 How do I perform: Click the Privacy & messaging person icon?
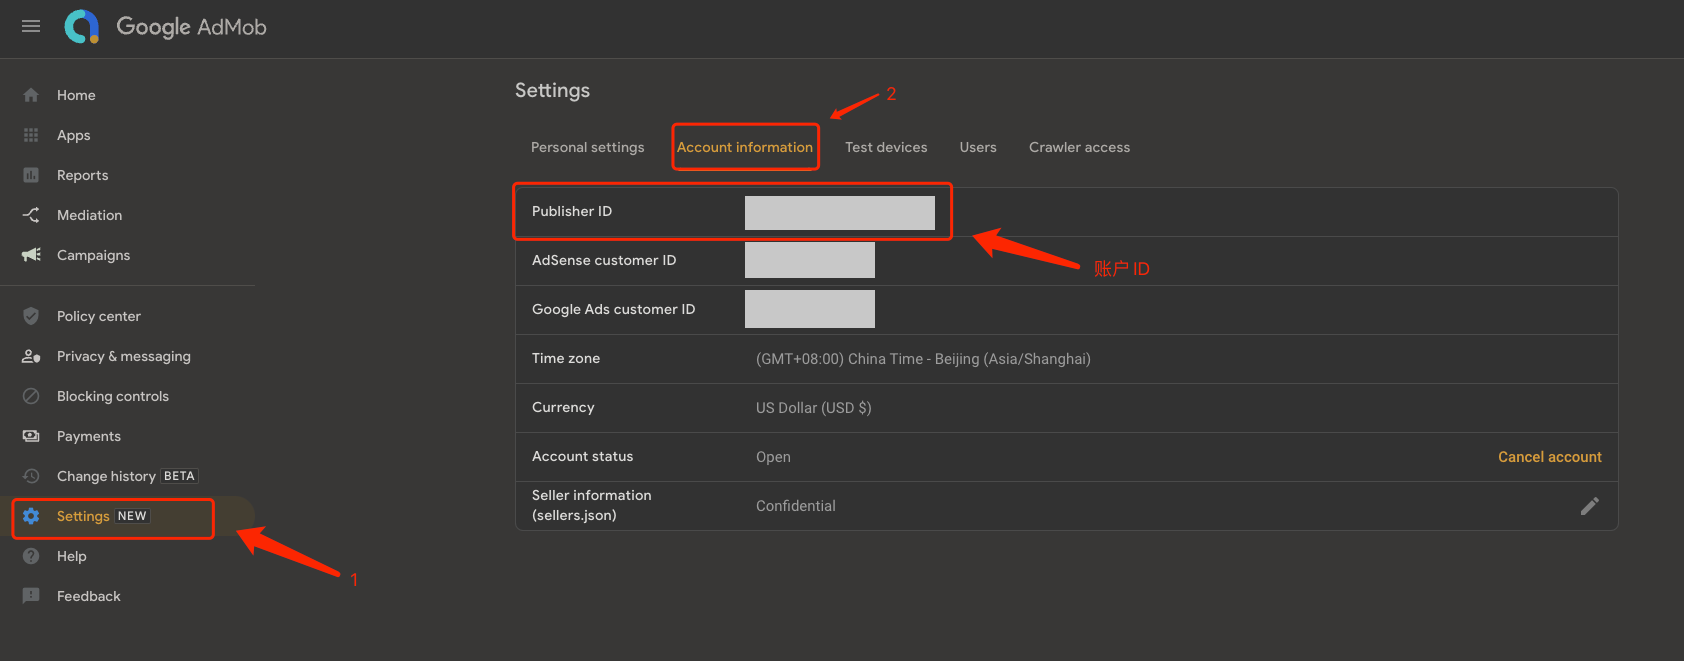31,356
